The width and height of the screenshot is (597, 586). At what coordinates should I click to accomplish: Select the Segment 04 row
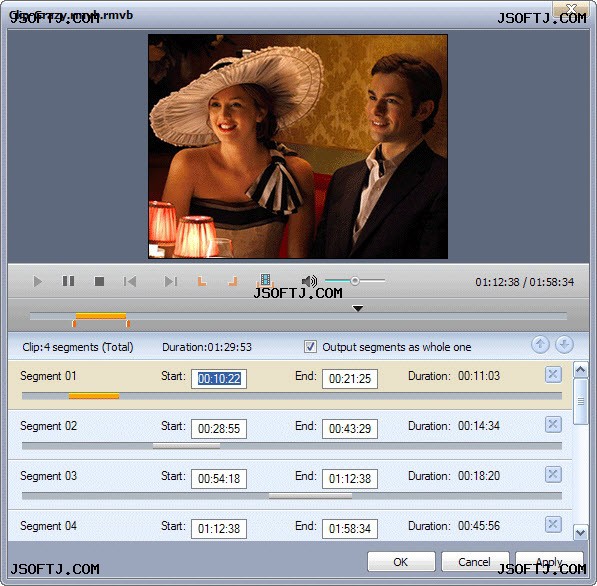pos(290,526)
